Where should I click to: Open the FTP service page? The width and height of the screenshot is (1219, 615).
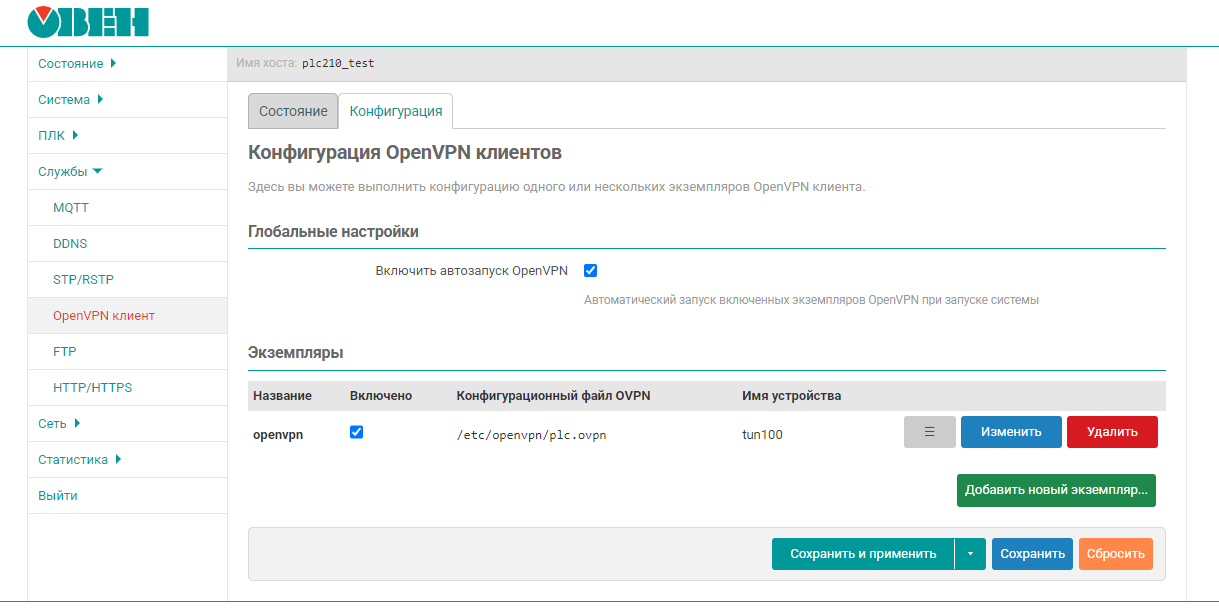[x=65, y=352]
